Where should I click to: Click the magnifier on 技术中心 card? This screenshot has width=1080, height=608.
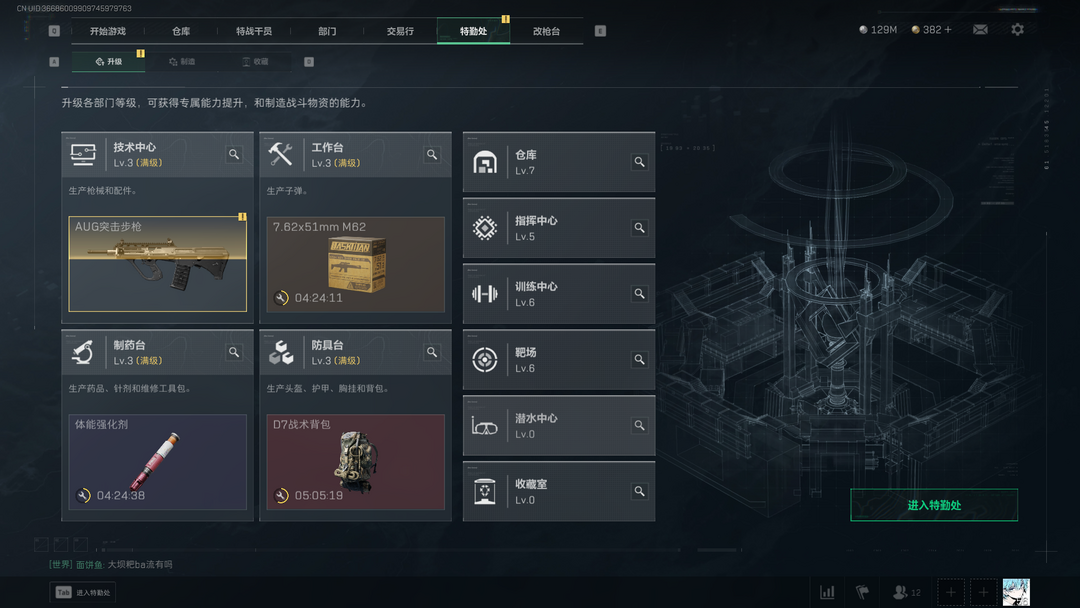pos(234,154)
